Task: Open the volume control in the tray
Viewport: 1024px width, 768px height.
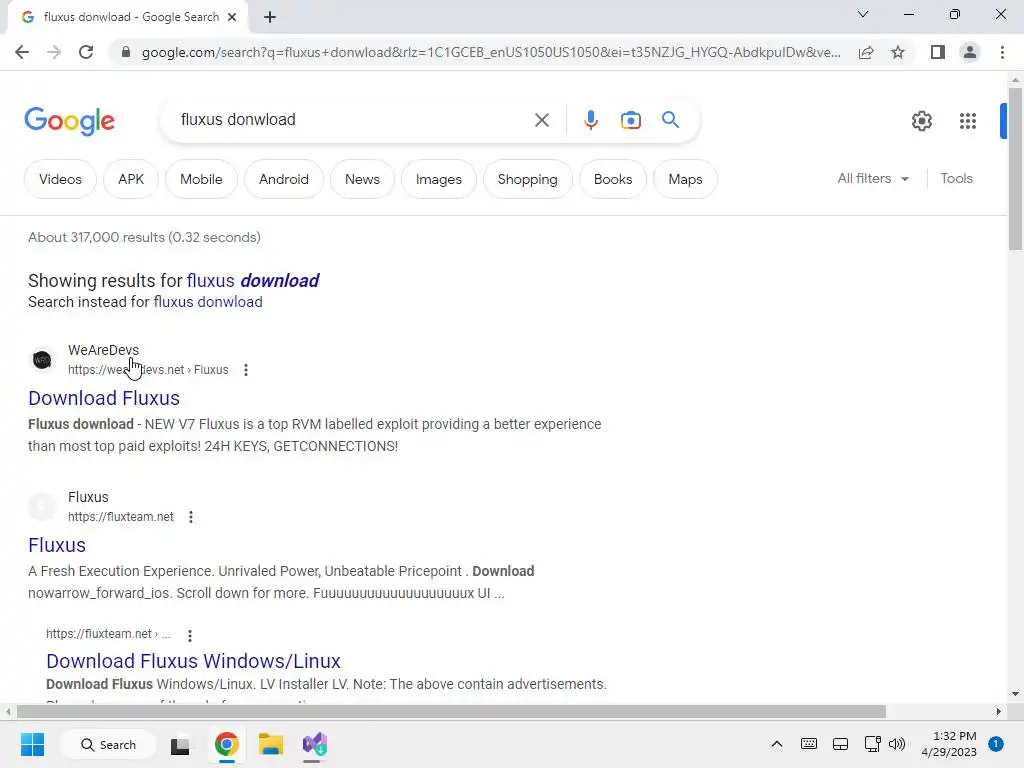Action: click(897, 744)
